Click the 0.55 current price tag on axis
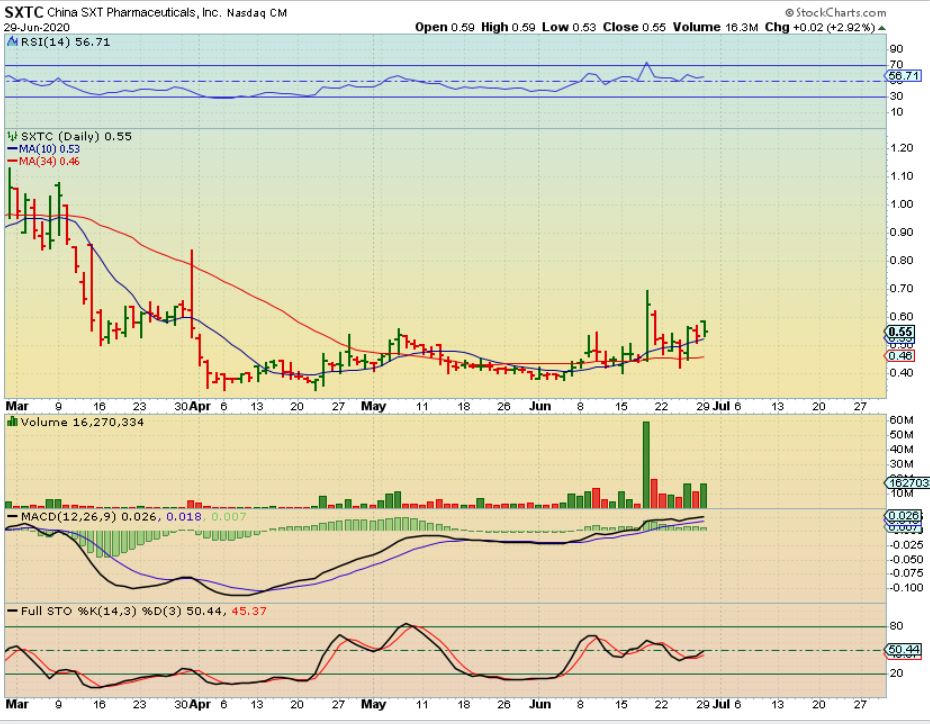Image resolution: width=930 pixels, height=724 pixels. pyautogui.click(x=901, y=332)
